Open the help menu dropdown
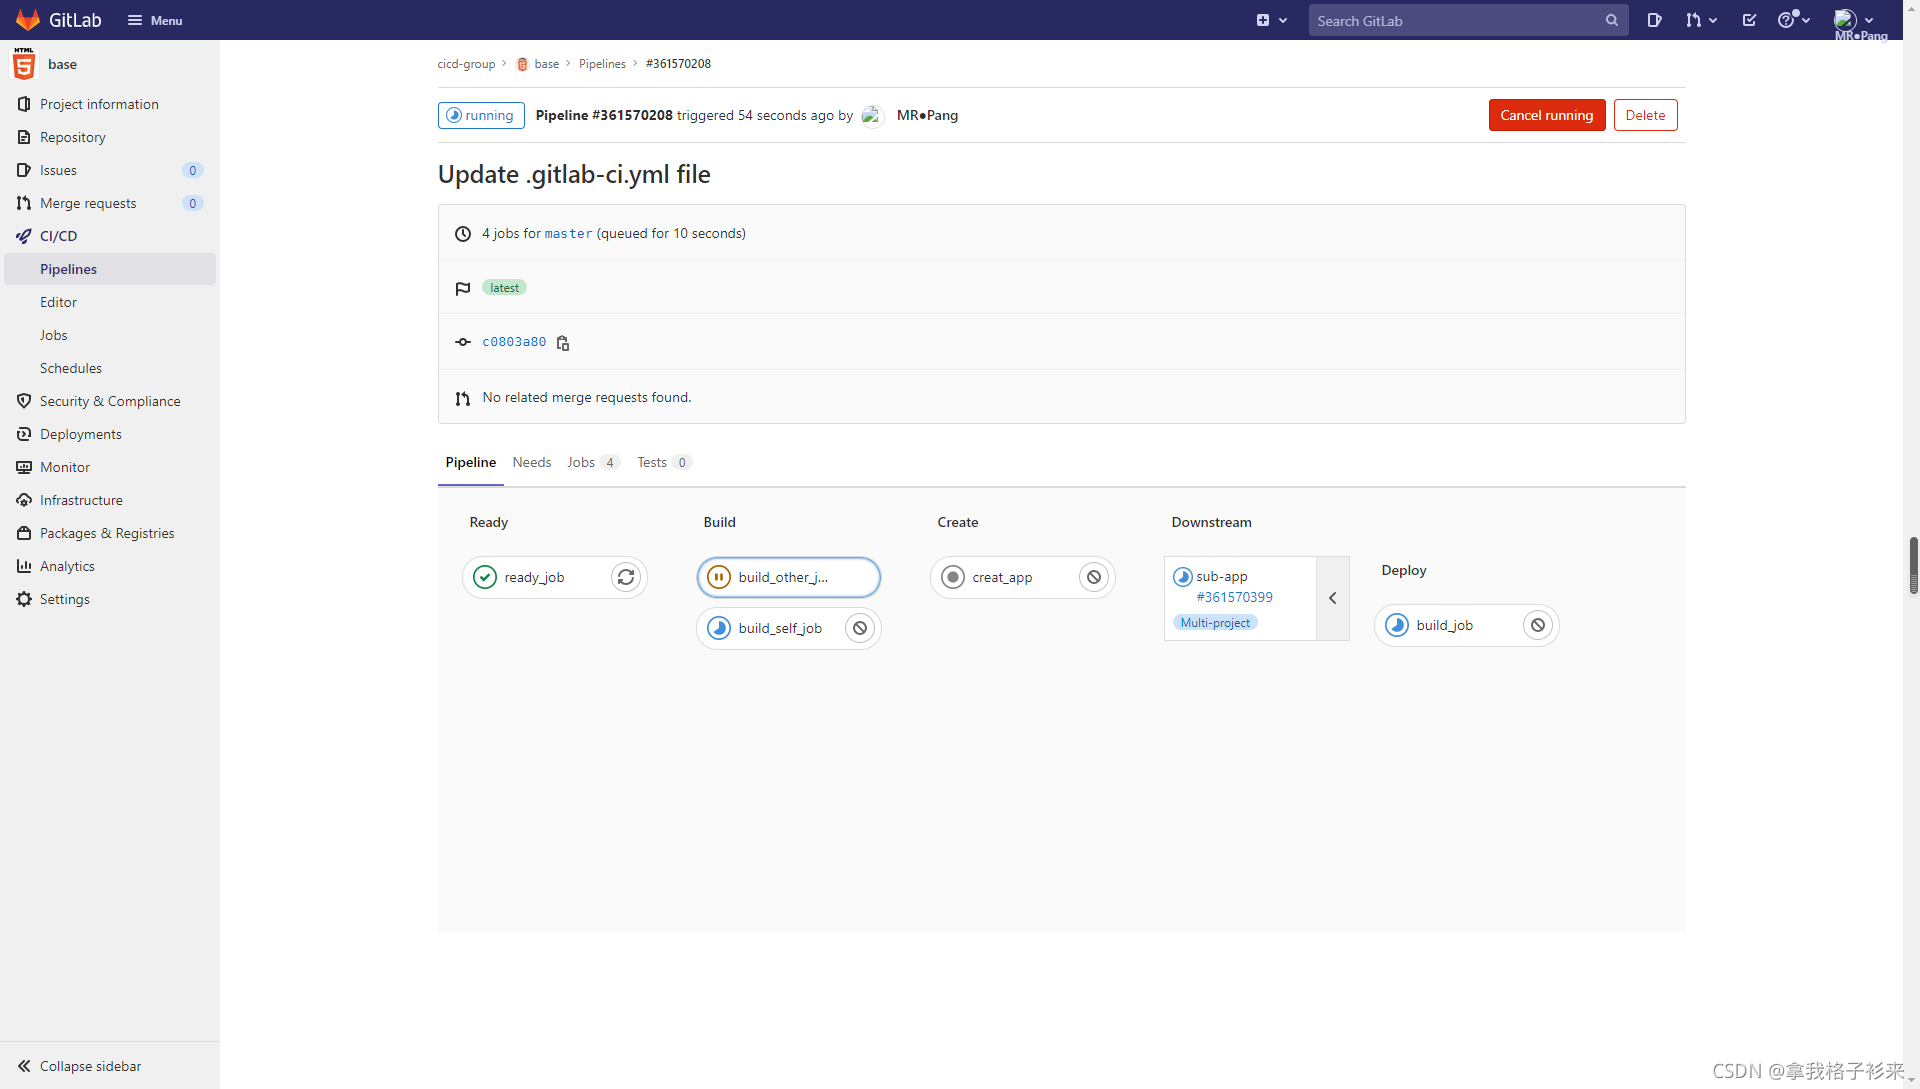The height and width of the screenshot is (1089, 1920). pos(1793,20)
